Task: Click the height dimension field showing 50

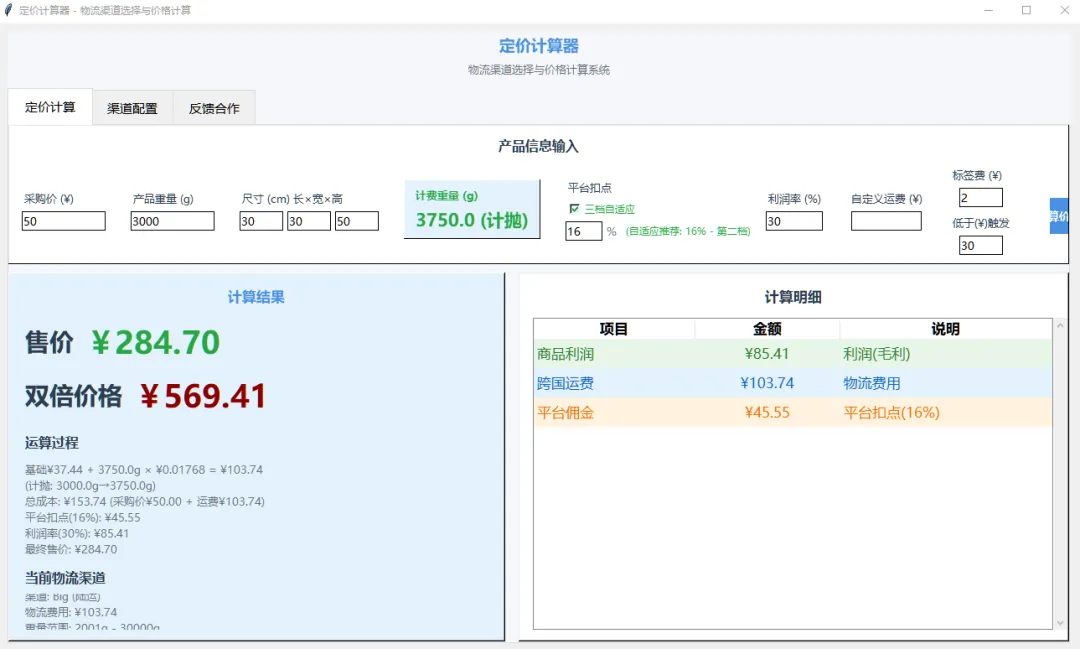Action: 357,221
